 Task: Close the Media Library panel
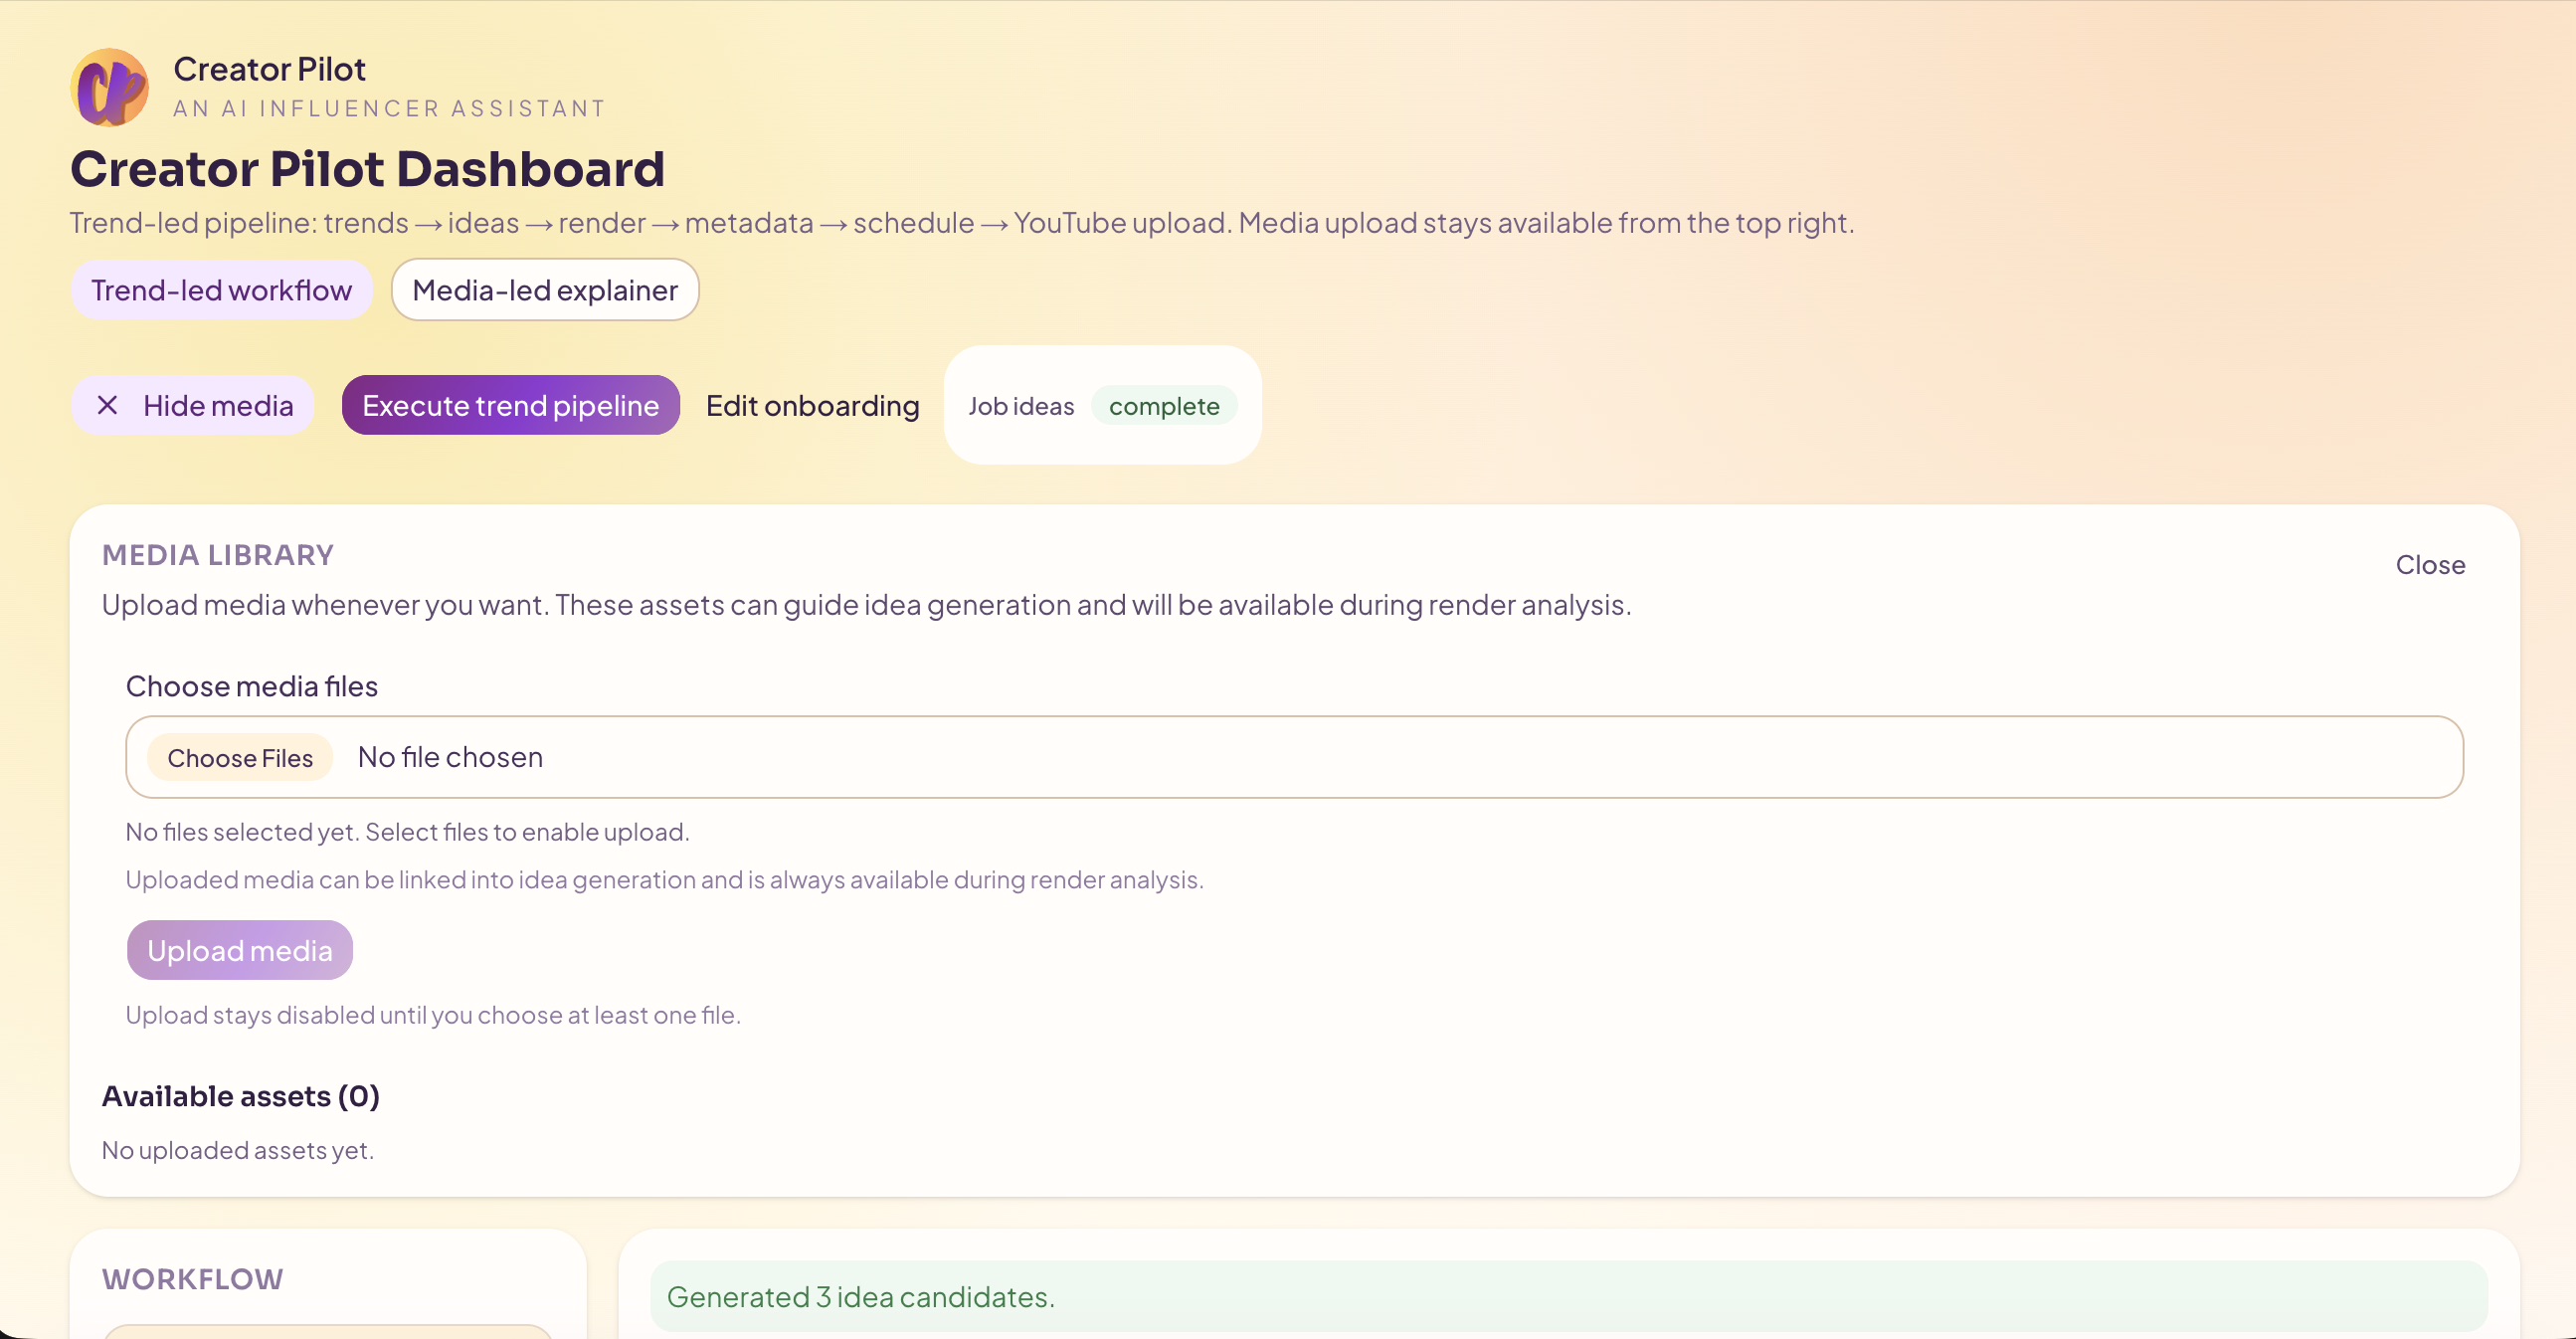tap(2429, 565)
